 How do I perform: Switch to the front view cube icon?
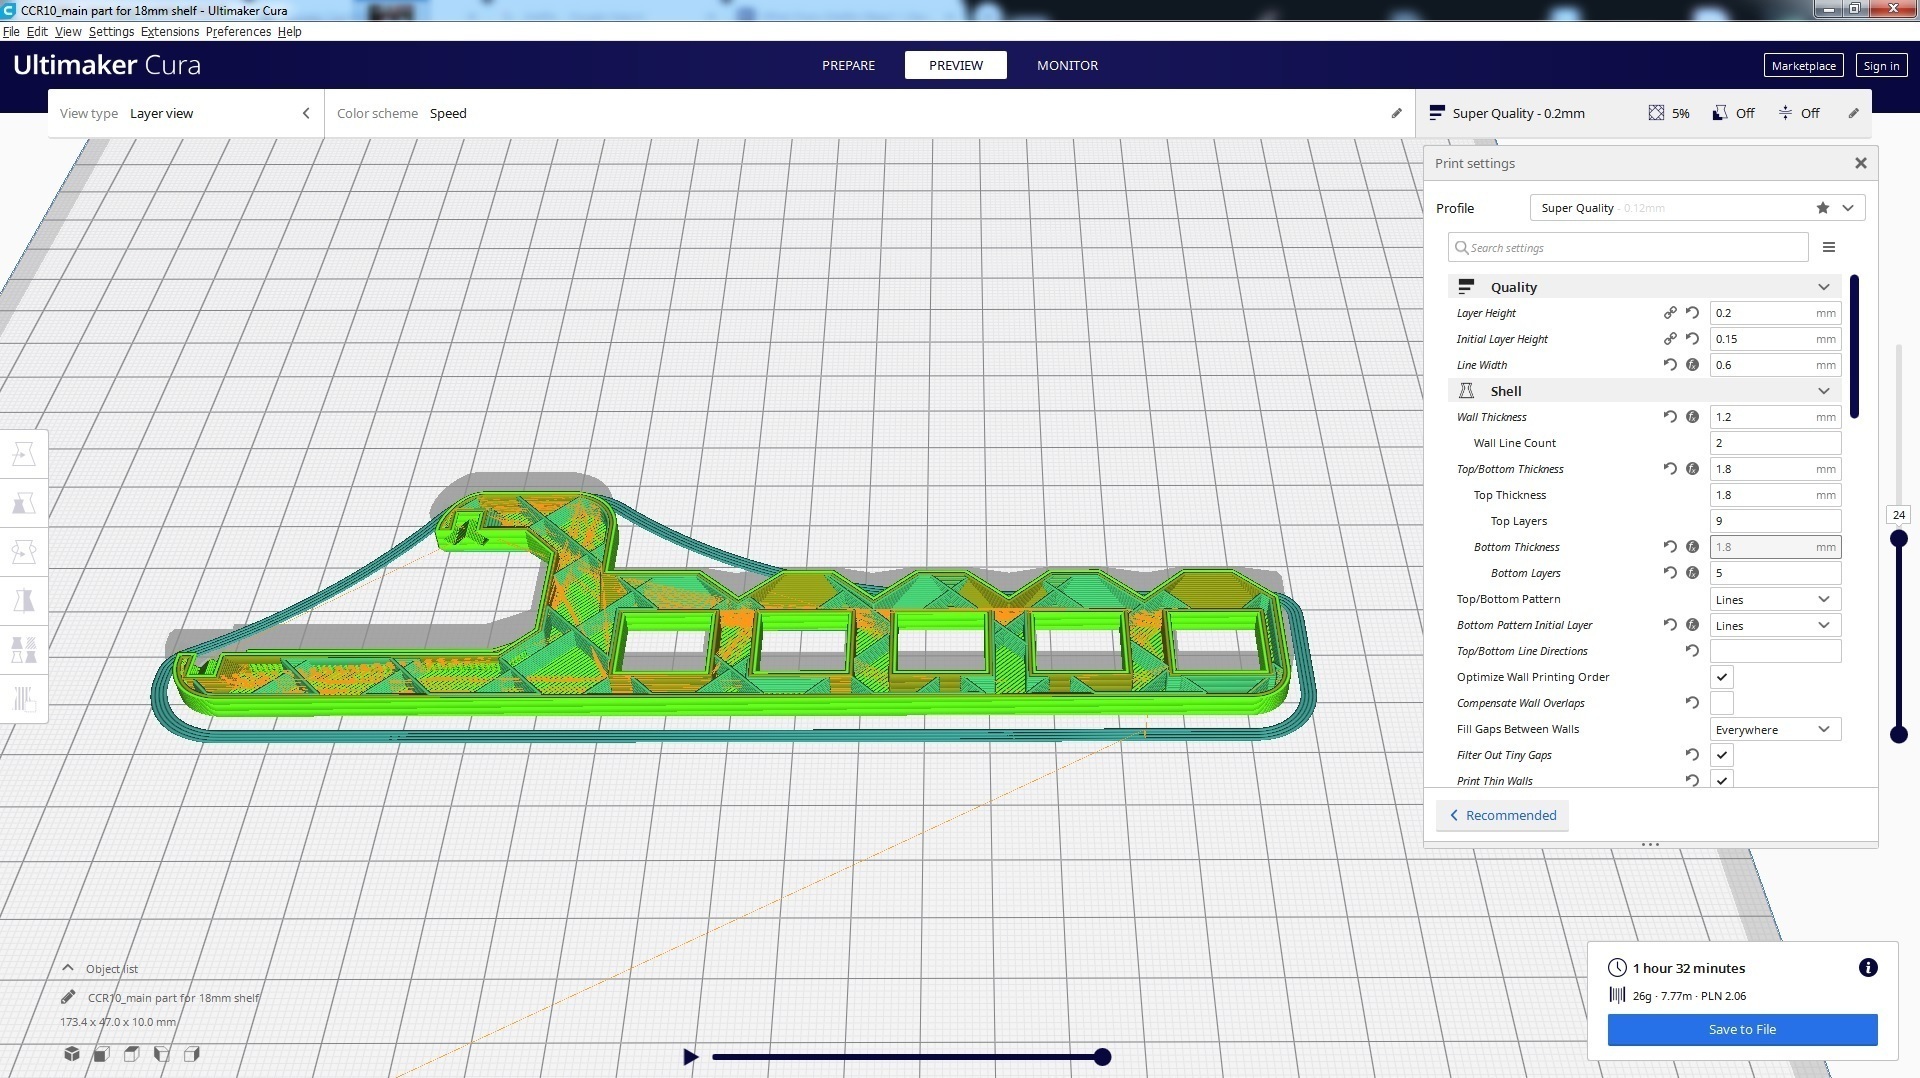pyautogui.click(x=101, y=1054)
